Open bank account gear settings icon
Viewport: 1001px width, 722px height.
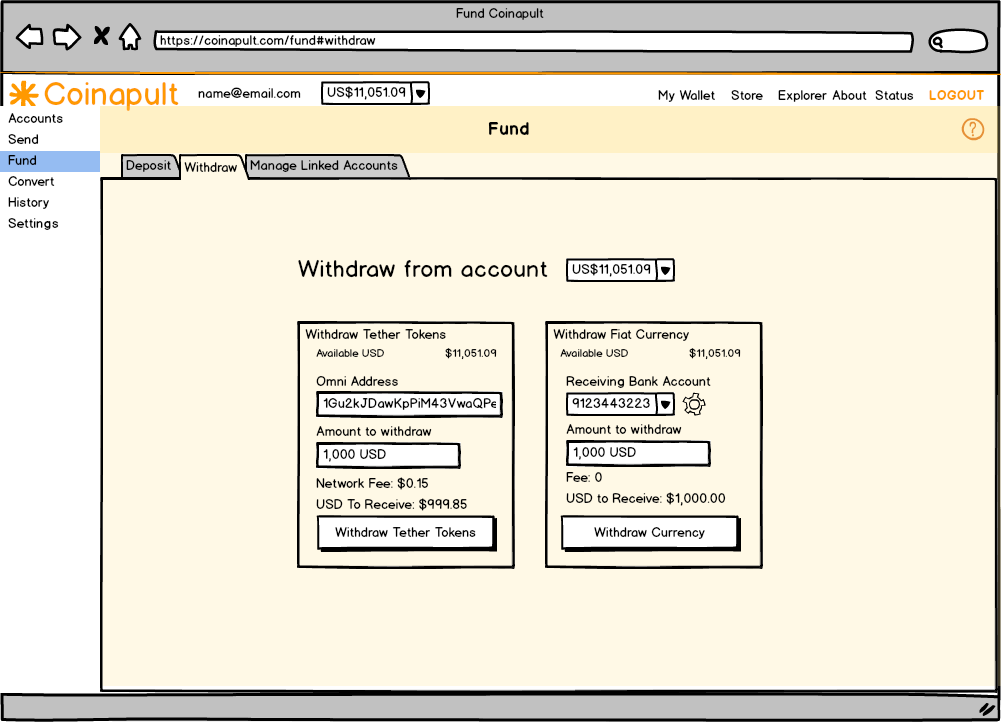pyautogui.click(x=694, y=404)
